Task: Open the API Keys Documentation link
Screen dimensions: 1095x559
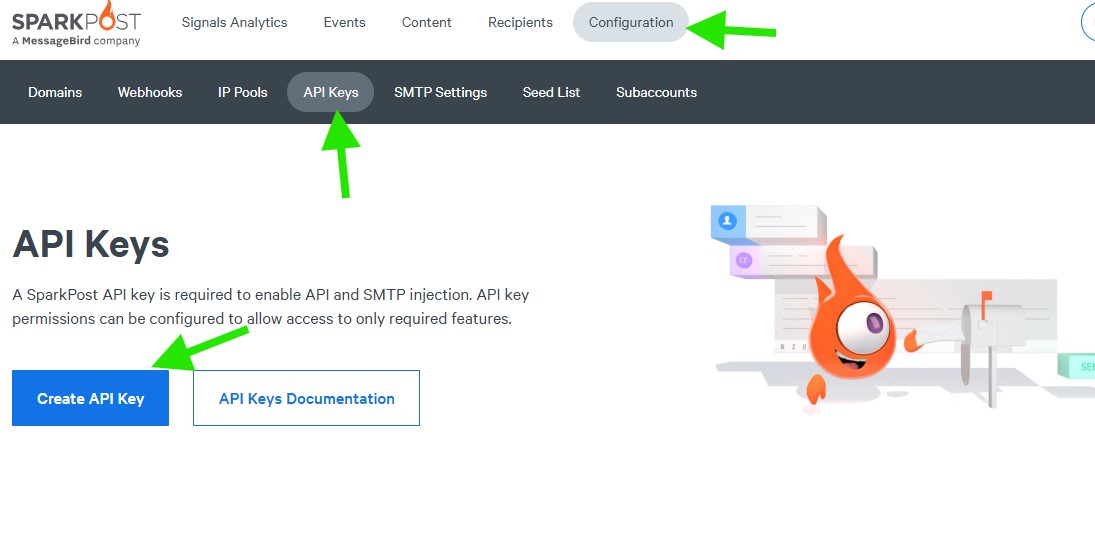Action: click(x=306, y=398)
